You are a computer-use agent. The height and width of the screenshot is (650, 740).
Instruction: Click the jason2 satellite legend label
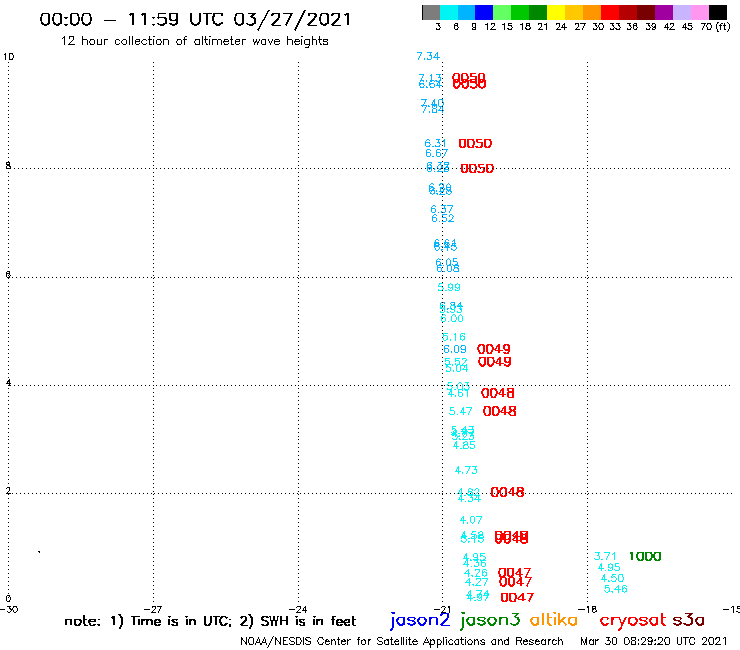click(420, 621)
